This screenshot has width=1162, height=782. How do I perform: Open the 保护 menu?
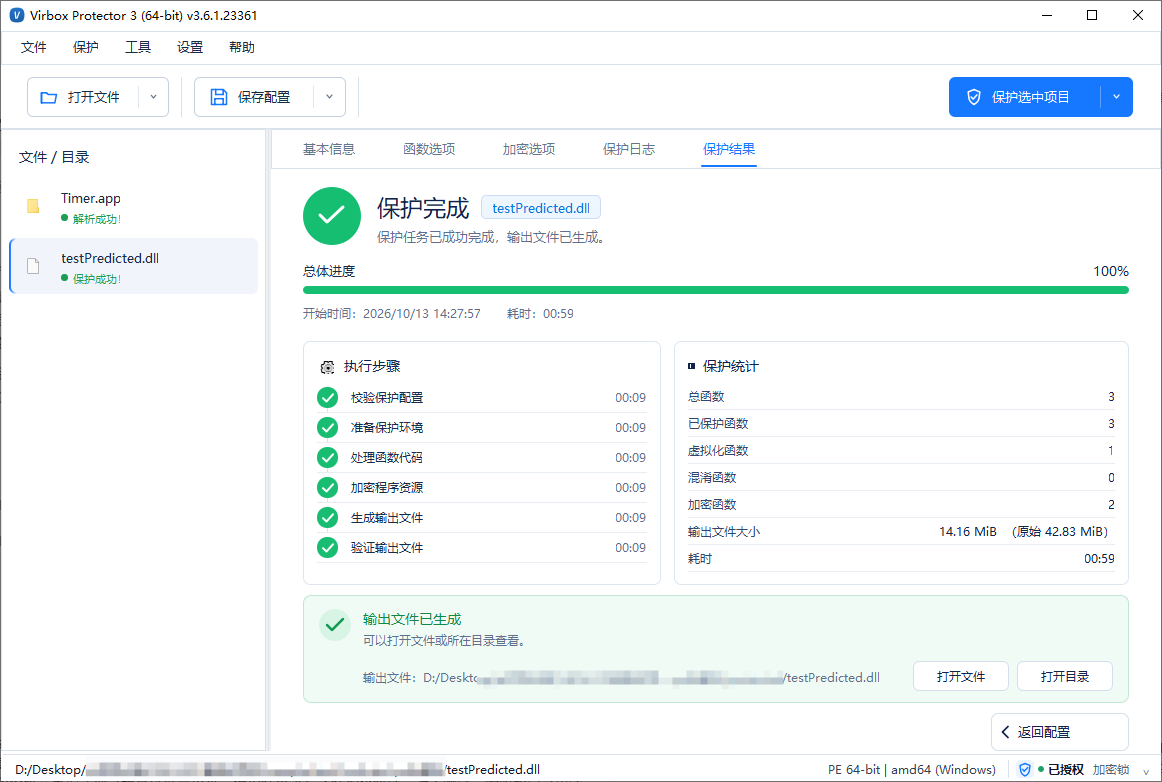[x=86, y=47]
